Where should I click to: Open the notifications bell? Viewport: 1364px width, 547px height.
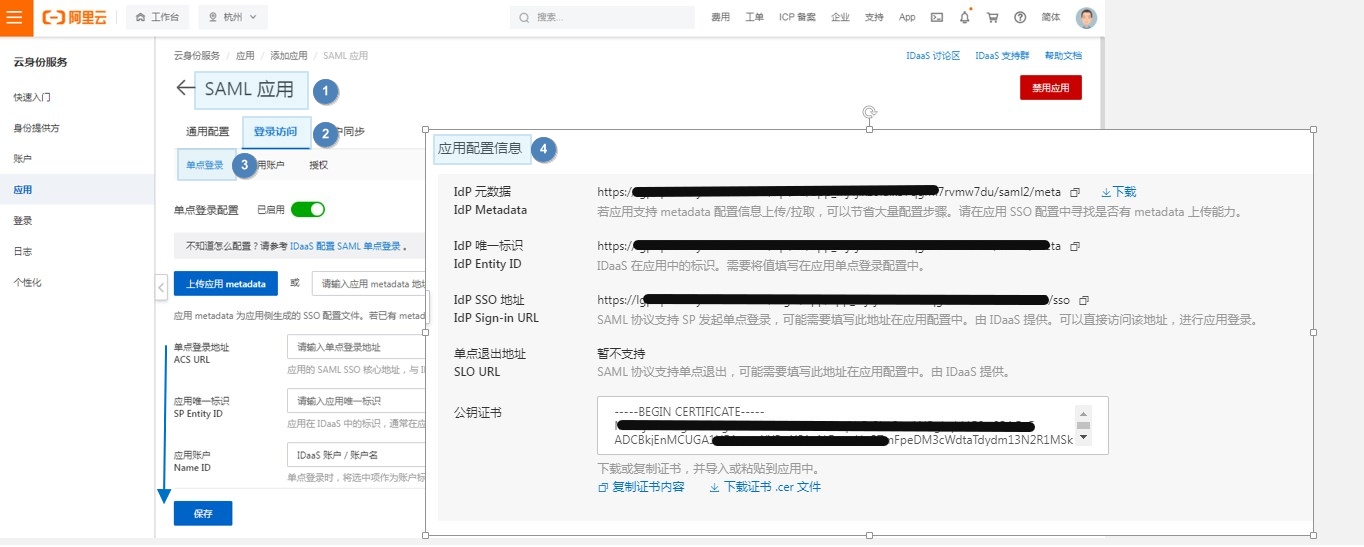point(964,17)
